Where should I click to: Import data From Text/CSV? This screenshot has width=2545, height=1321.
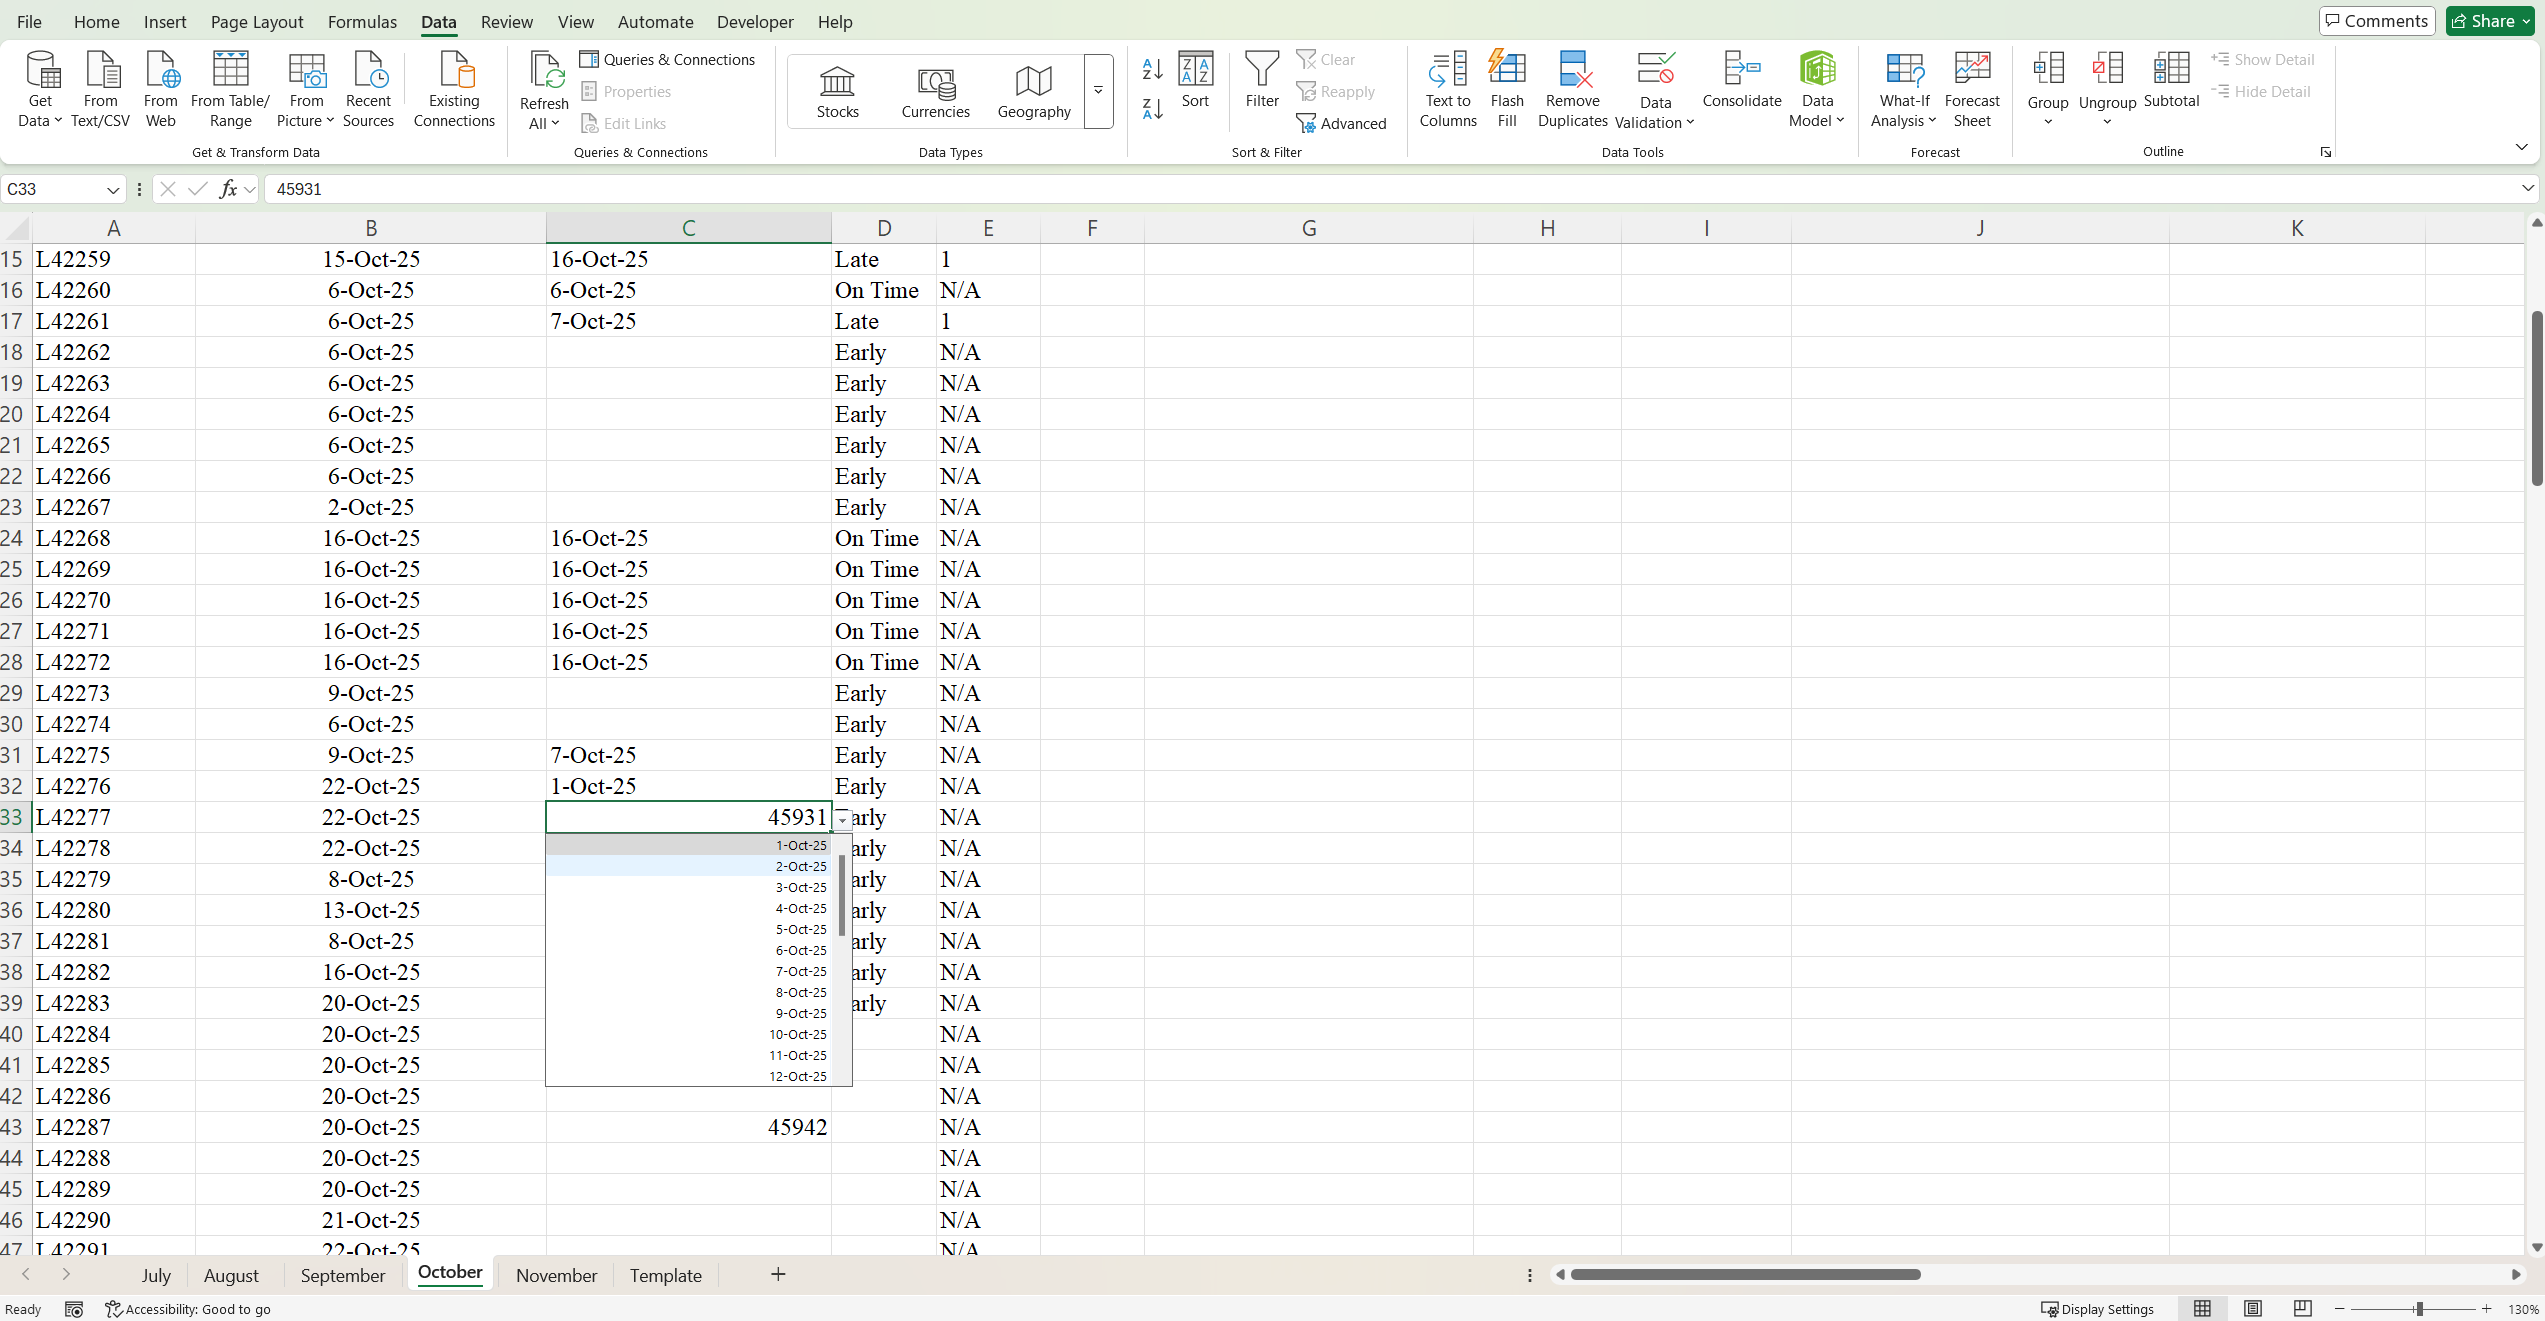100,90
